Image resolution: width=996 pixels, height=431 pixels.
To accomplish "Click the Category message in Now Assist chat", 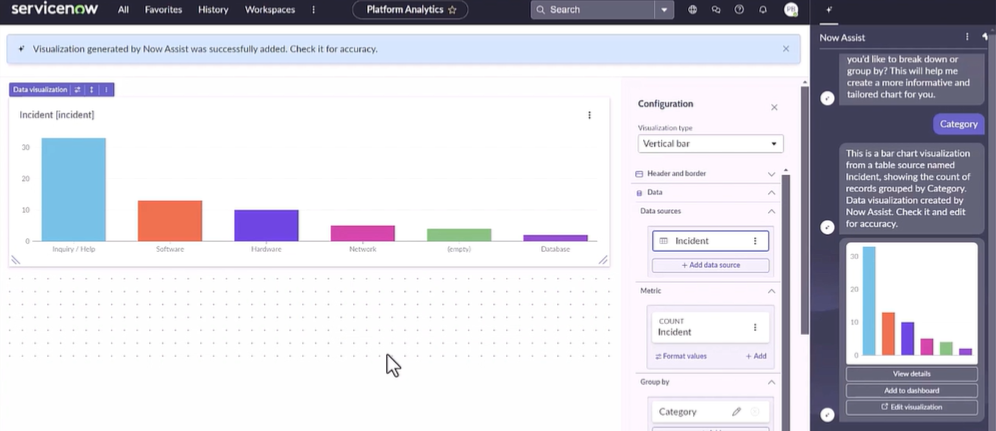I will point(958,124).
